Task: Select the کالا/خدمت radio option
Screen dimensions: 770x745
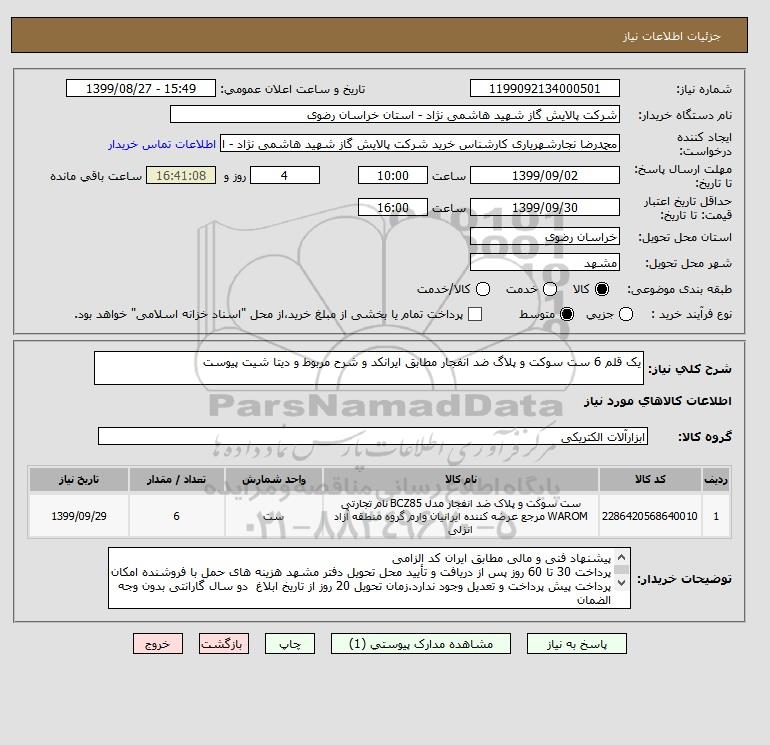Action: click(x=483, y=289)
